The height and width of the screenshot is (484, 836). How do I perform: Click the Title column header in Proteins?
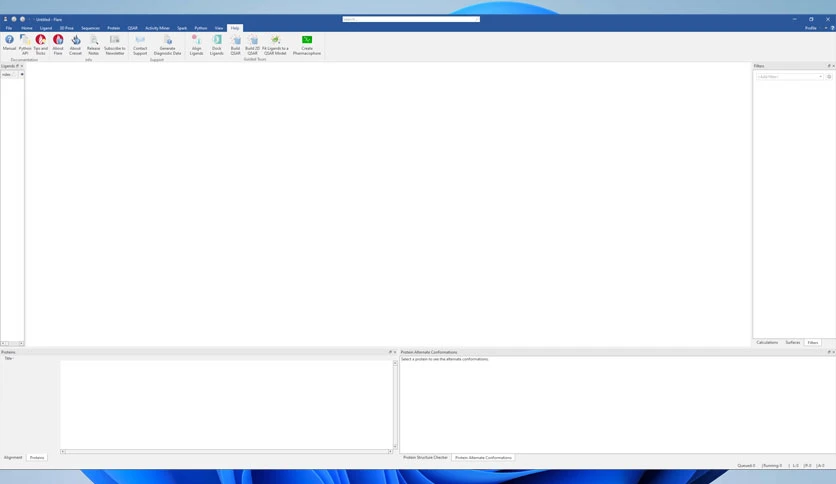click(x=9, y=358)
